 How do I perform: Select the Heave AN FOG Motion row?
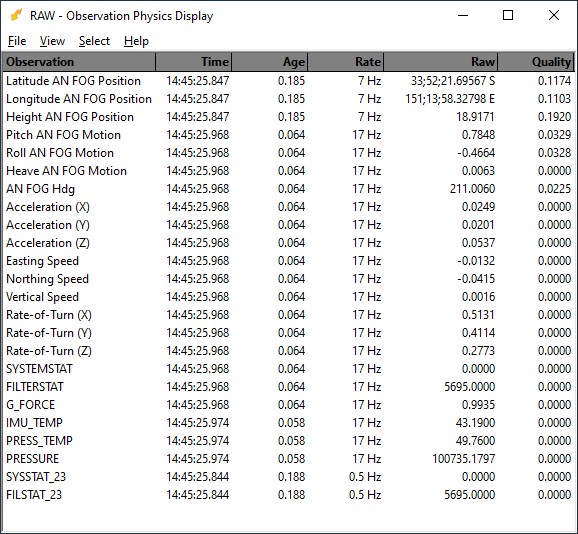click(x=288, y=171)
